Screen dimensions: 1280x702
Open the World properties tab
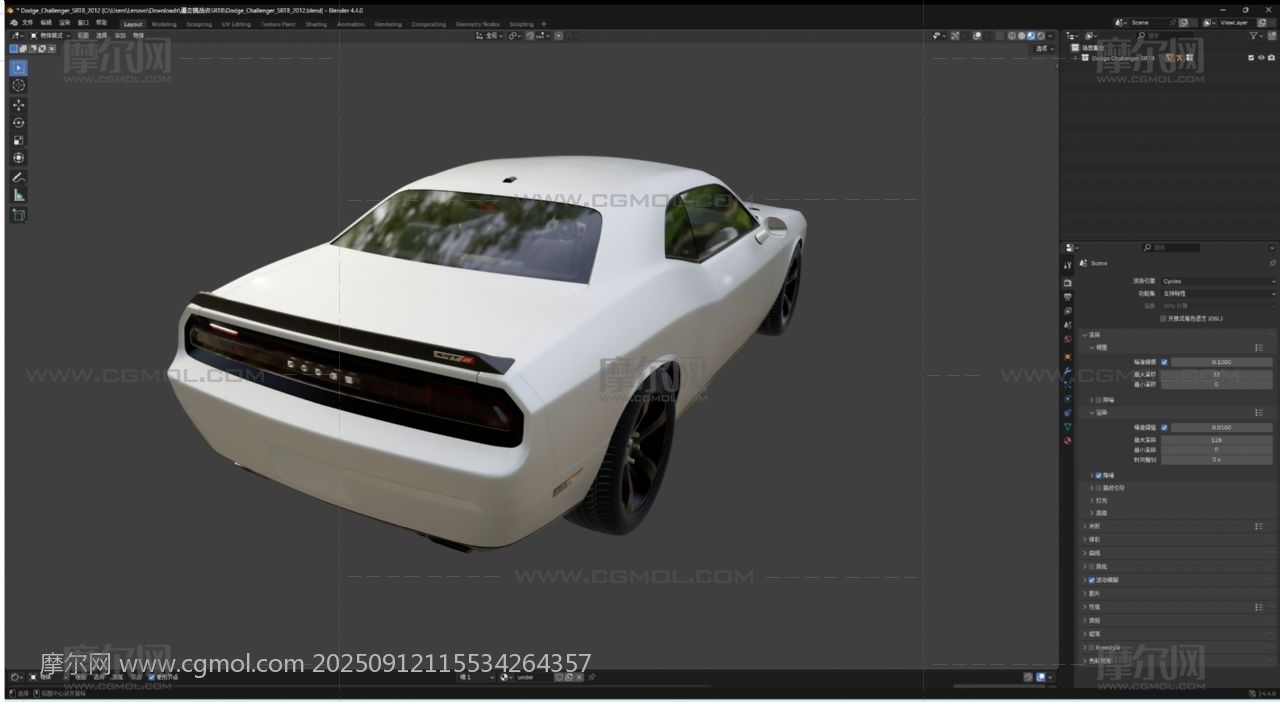[1068, 339]
